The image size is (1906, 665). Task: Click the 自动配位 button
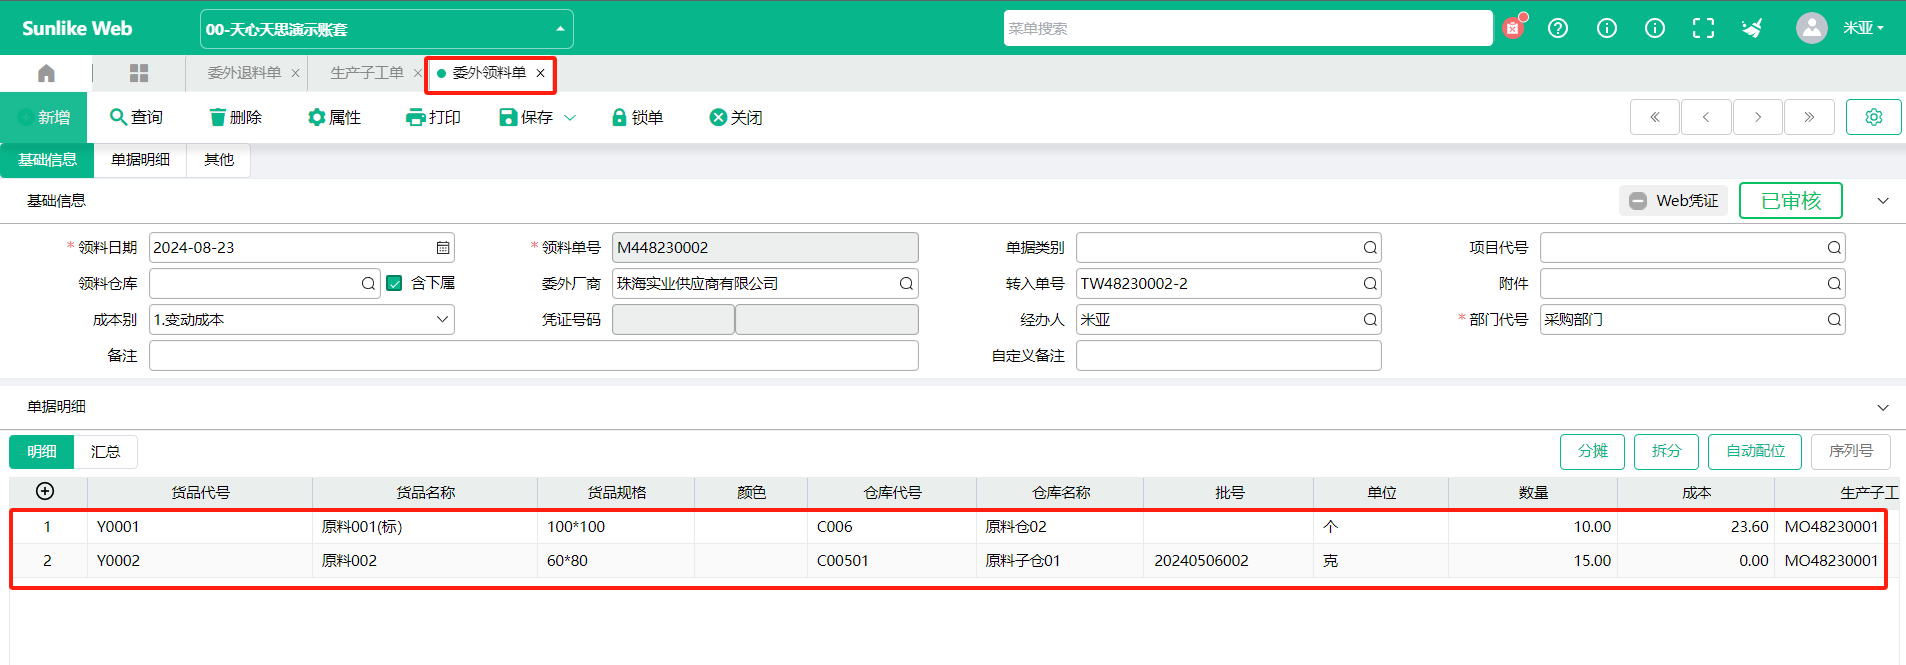1755,452
